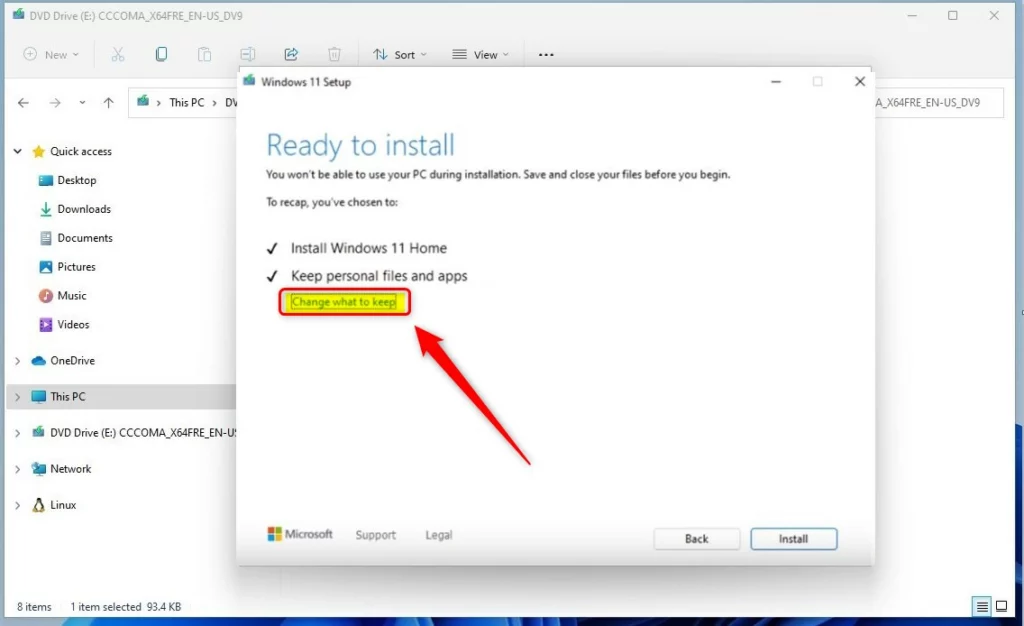Click the Downloads arrow icon in sidebar
The height and width of the screenshot is (626, 1024).
[46, 209]
